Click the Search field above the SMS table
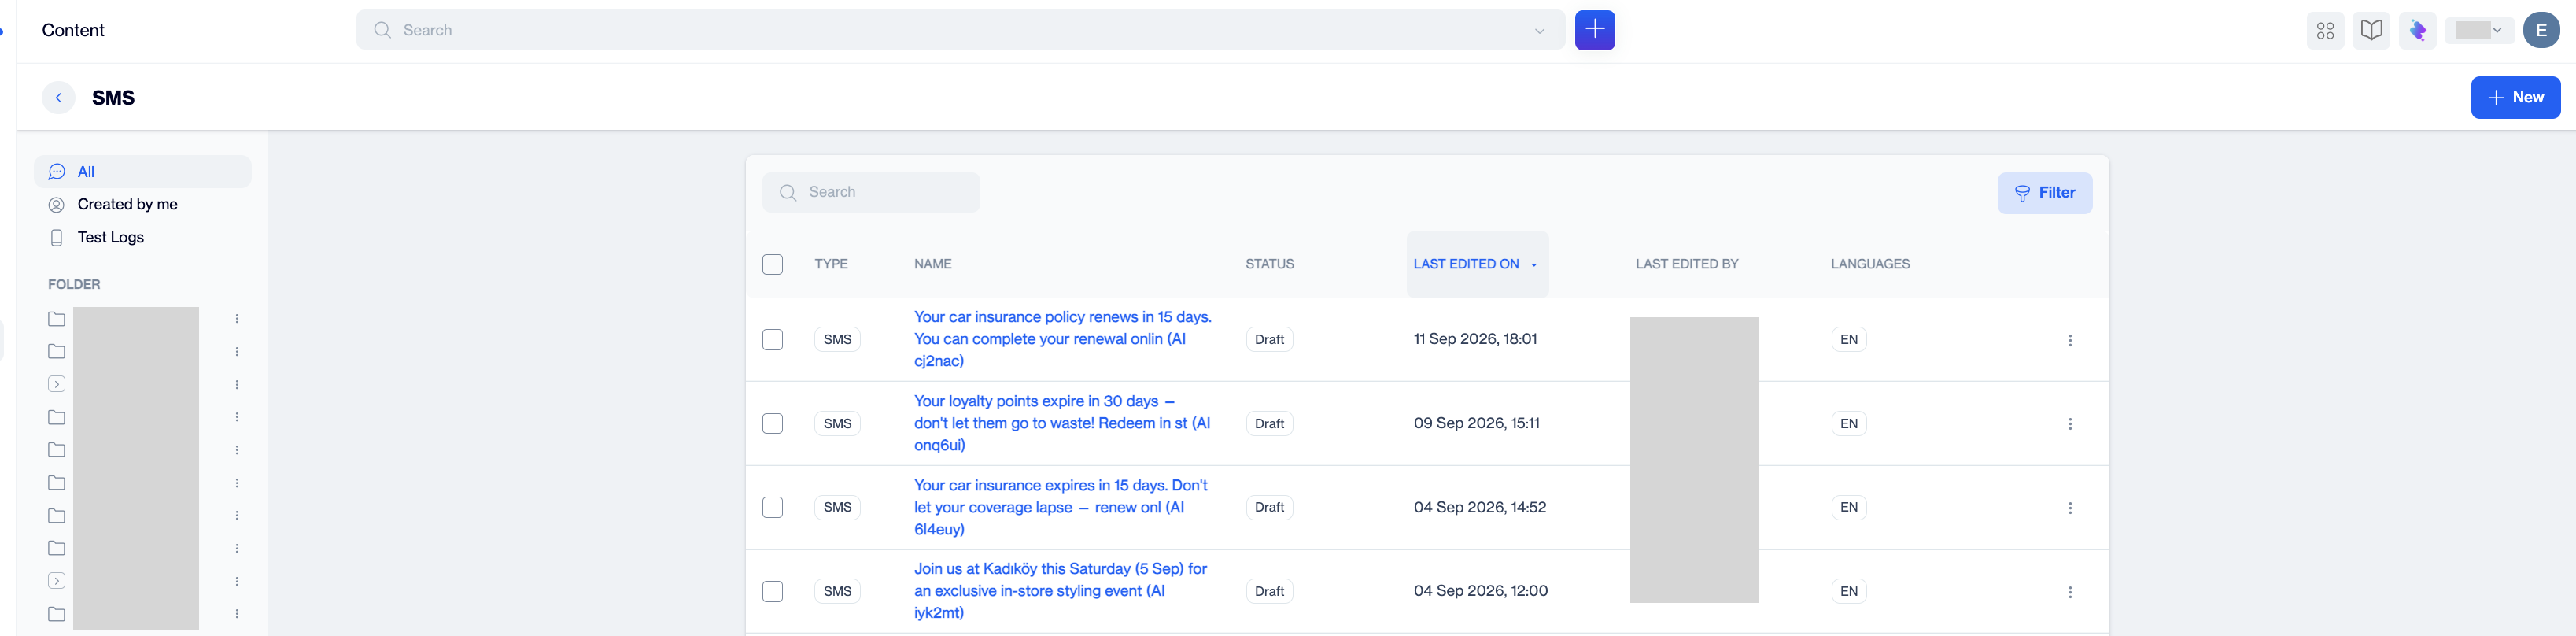Image resolution: width=2576 pixels, height=636 pixels. click(x=871, y=192)
